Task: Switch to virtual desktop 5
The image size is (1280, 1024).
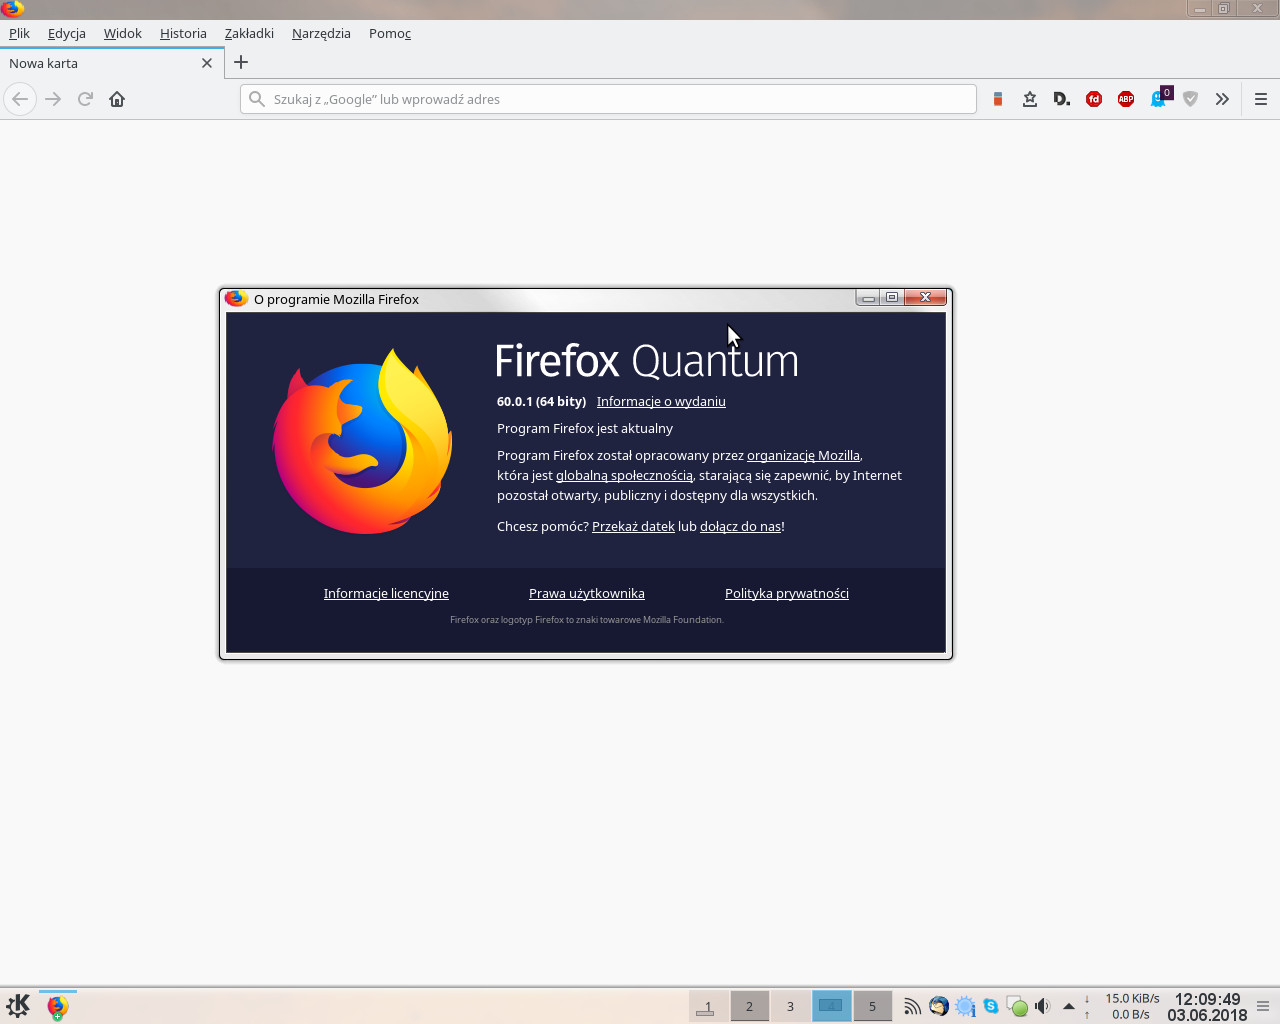Action: point(872,1006)
